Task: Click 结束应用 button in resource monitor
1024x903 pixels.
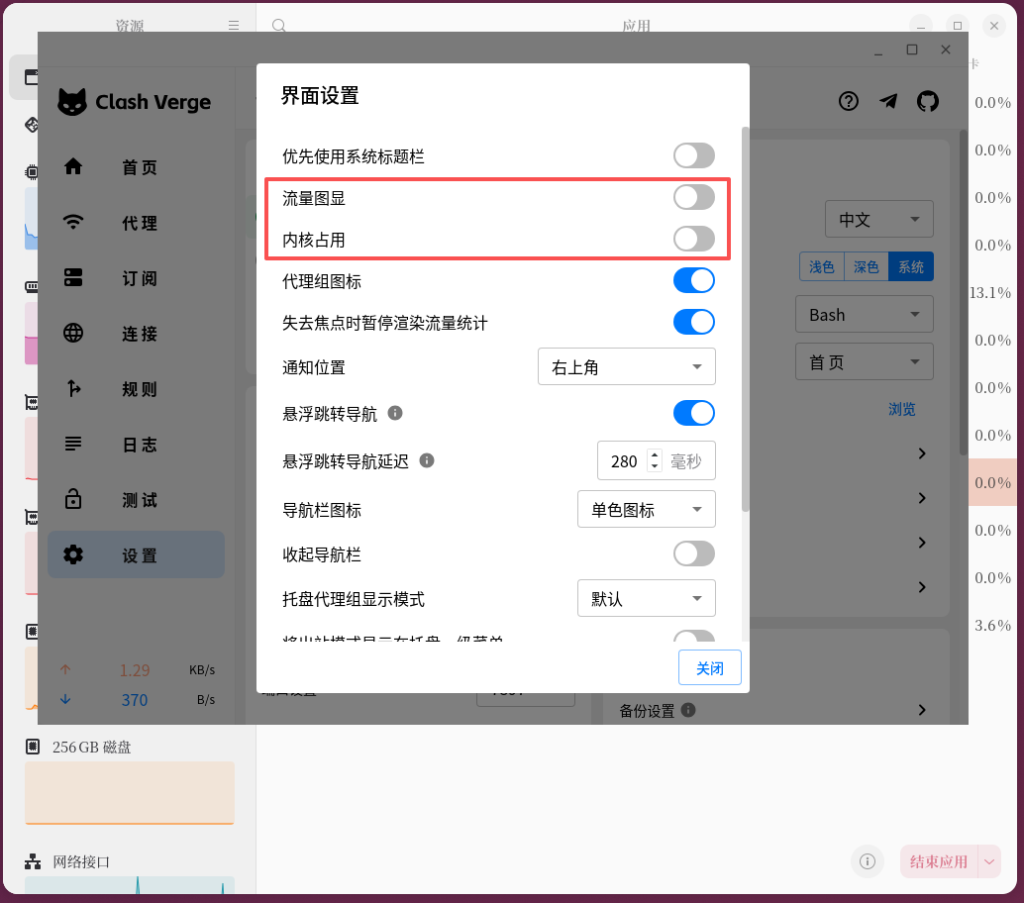Action: click(x=938, y=862)
